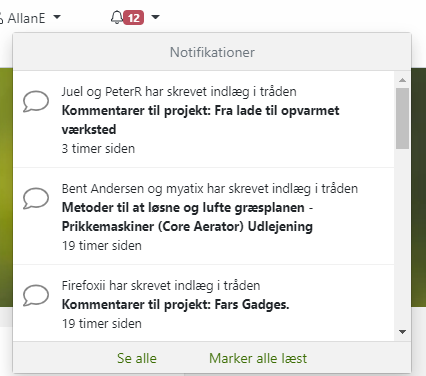Click speech bubble icon beside Firefoxii notification
The width and height of the screenshot is (426, 376).
coord(36,295)
